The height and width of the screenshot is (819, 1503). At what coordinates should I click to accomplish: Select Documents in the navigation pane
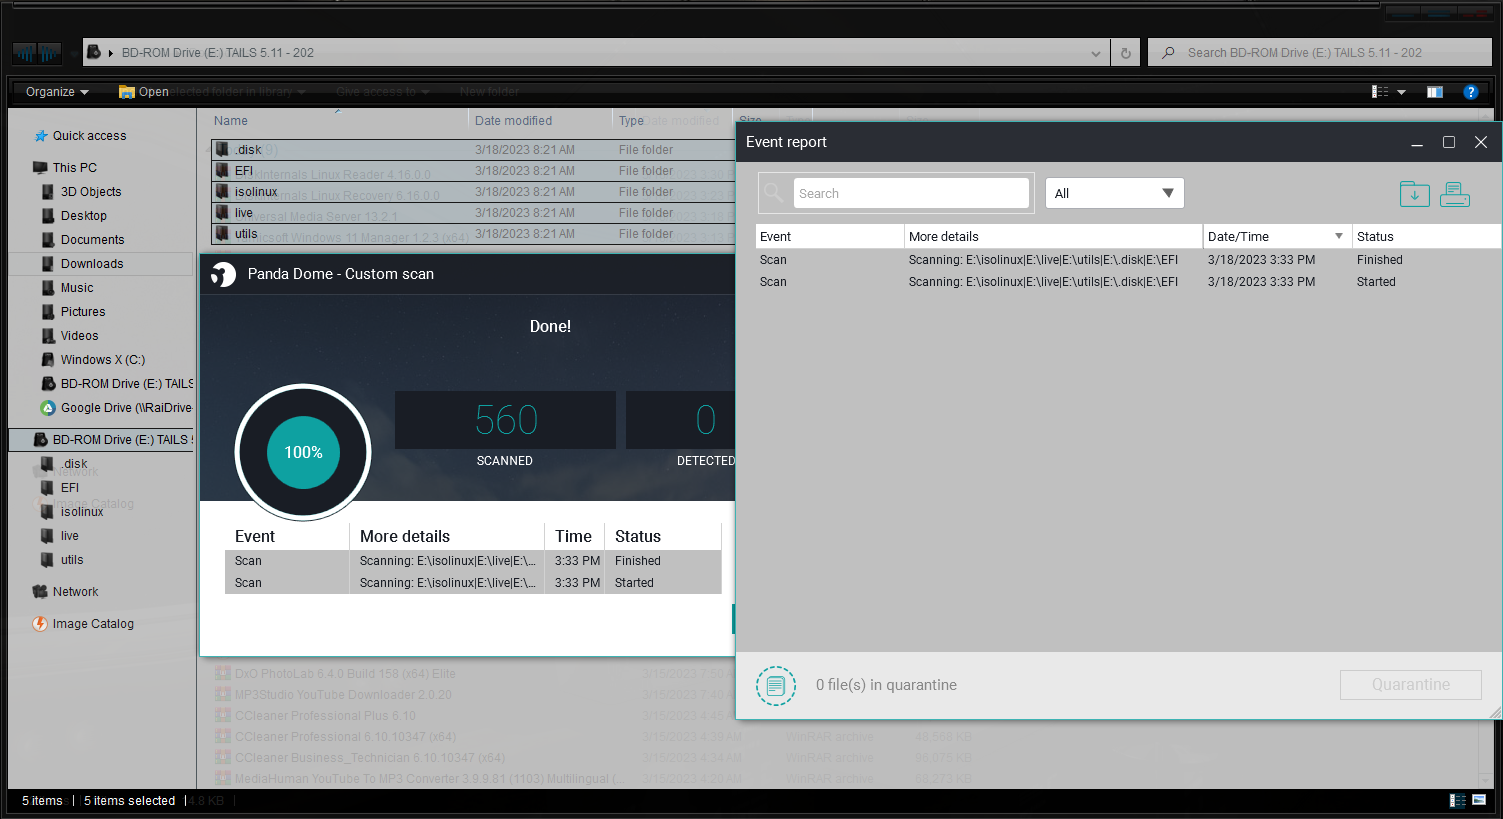click(93, 240)
